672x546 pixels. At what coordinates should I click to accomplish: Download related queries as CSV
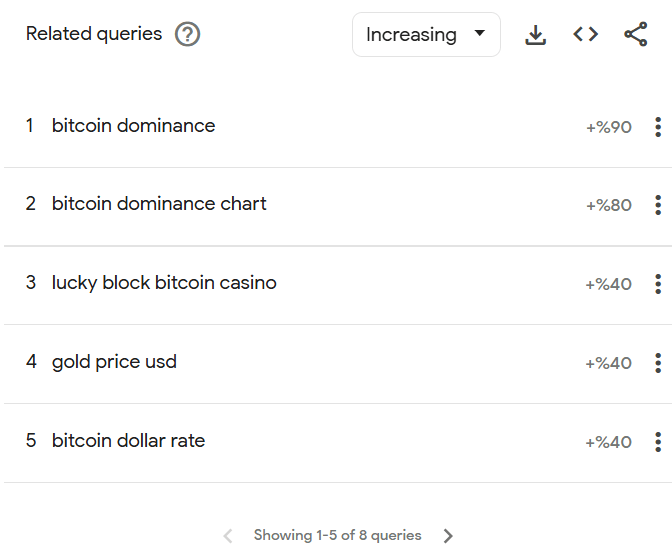tap(536, 35)
